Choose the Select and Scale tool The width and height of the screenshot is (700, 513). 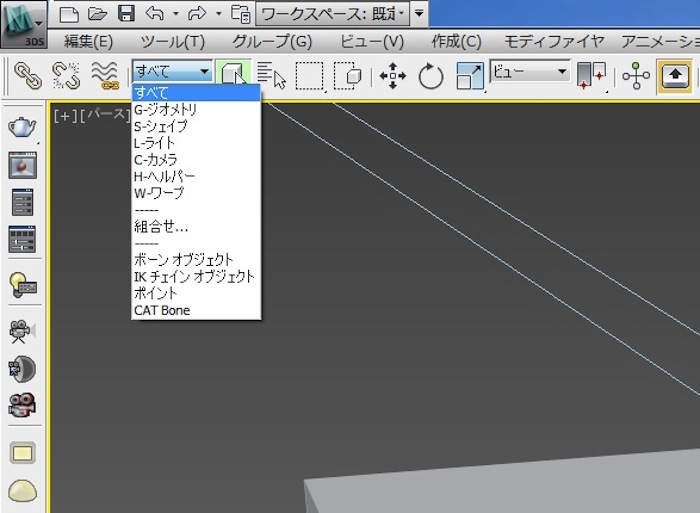tap(468, 76)
